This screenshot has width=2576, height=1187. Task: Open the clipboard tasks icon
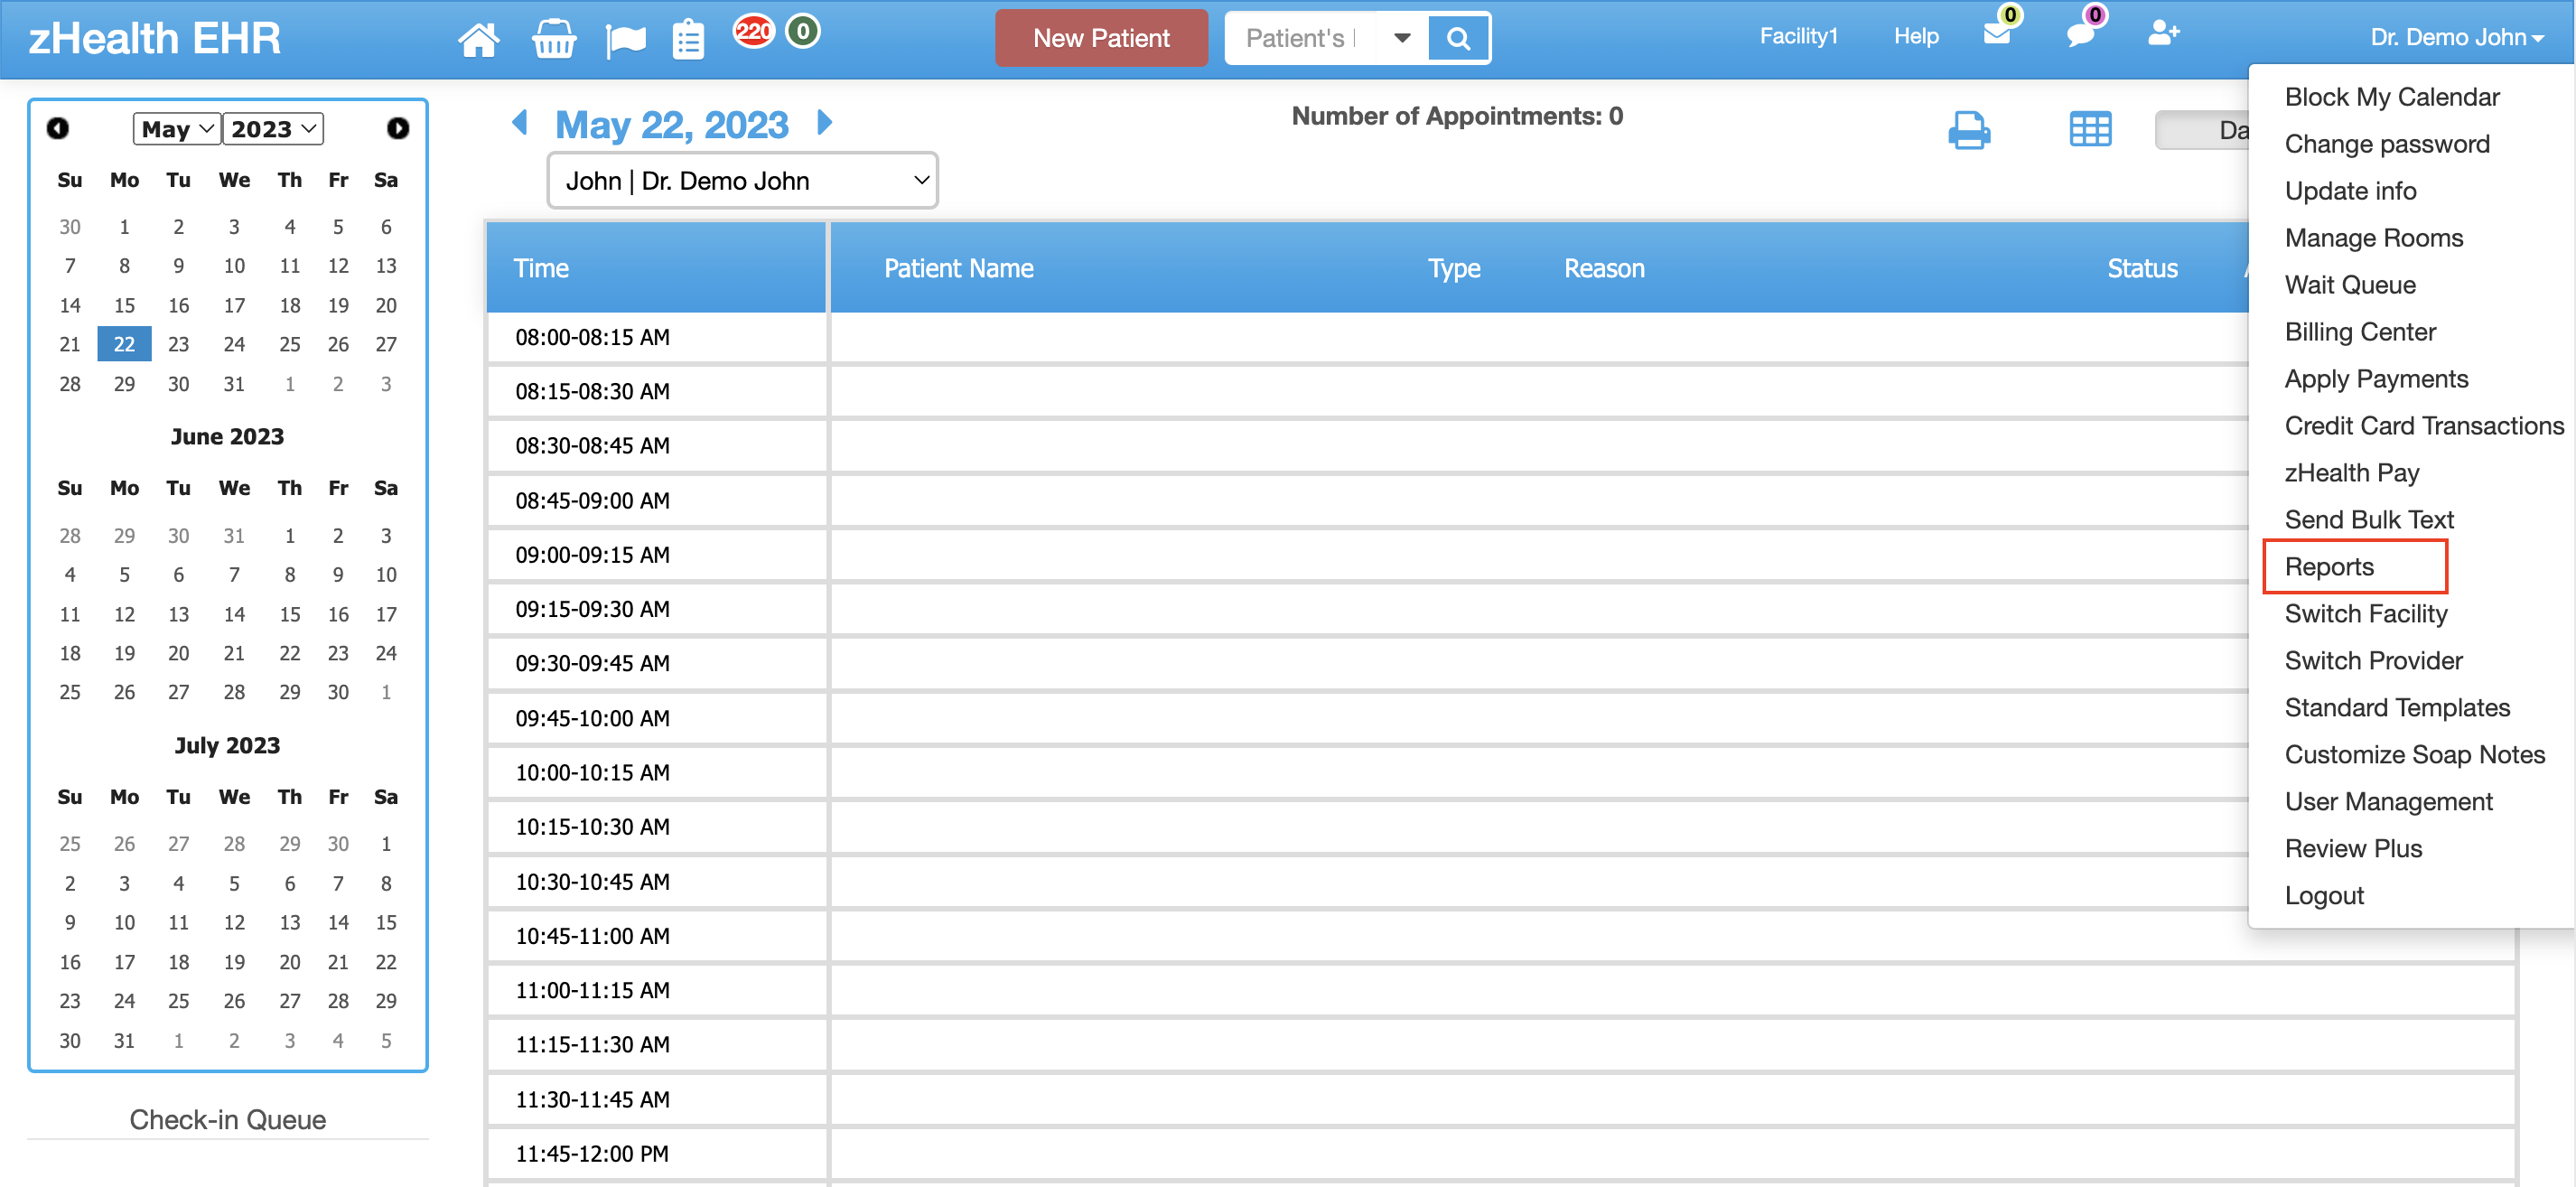point(688,40)
